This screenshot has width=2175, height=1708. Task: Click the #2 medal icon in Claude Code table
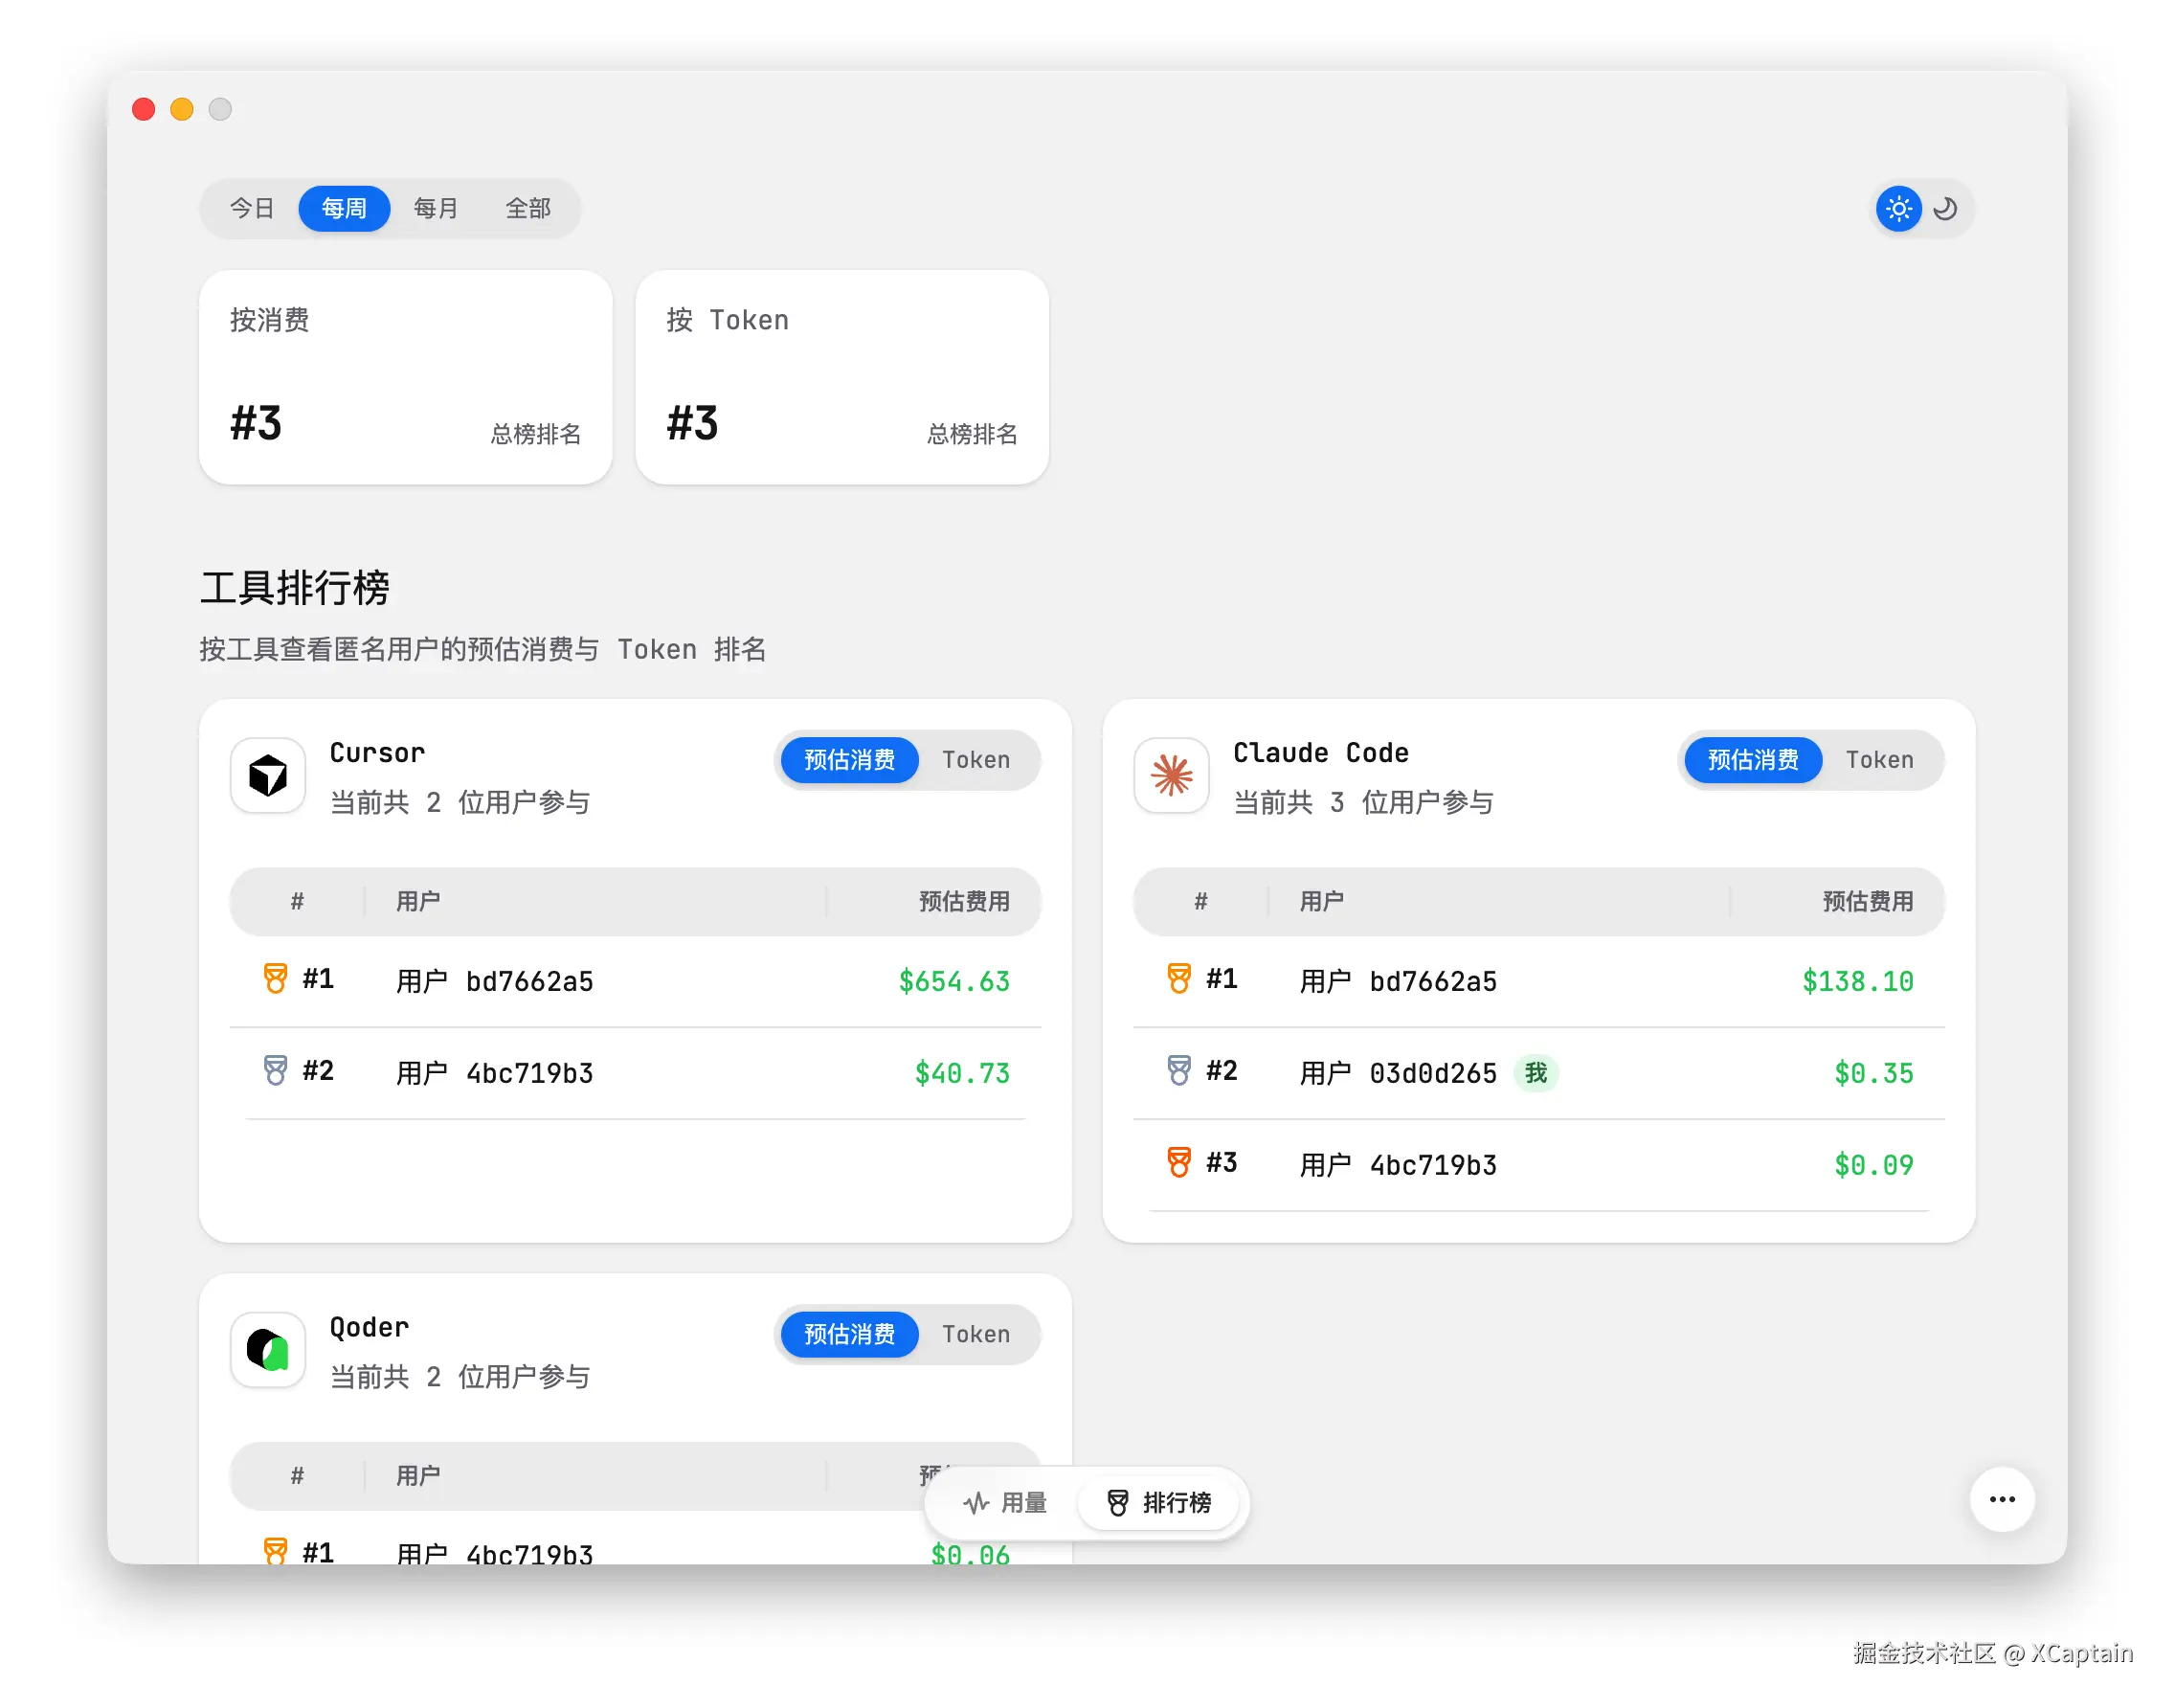(1179, 1071)
